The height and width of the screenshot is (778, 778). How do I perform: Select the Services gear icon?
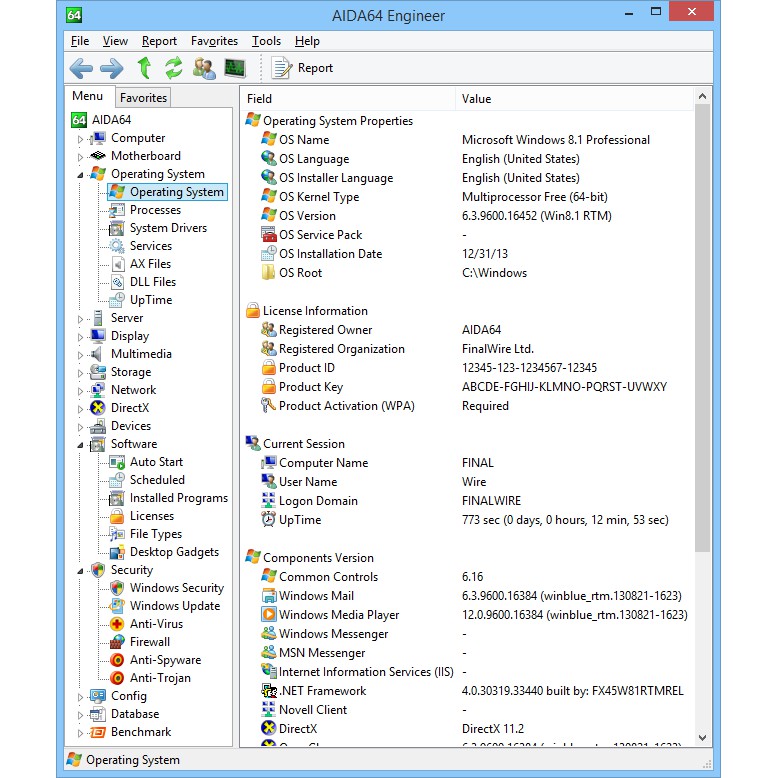click(x=117, y=246)
